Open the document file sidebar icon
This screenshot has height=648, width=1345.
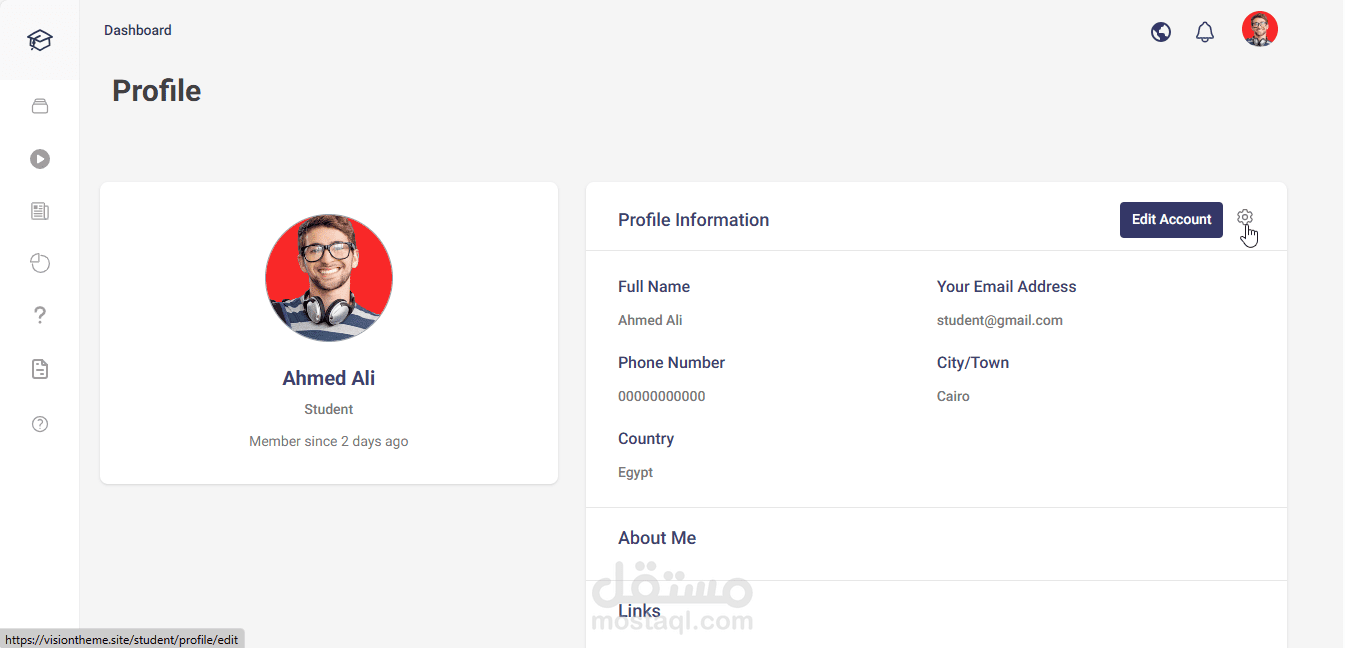click(x=40, y=369)
